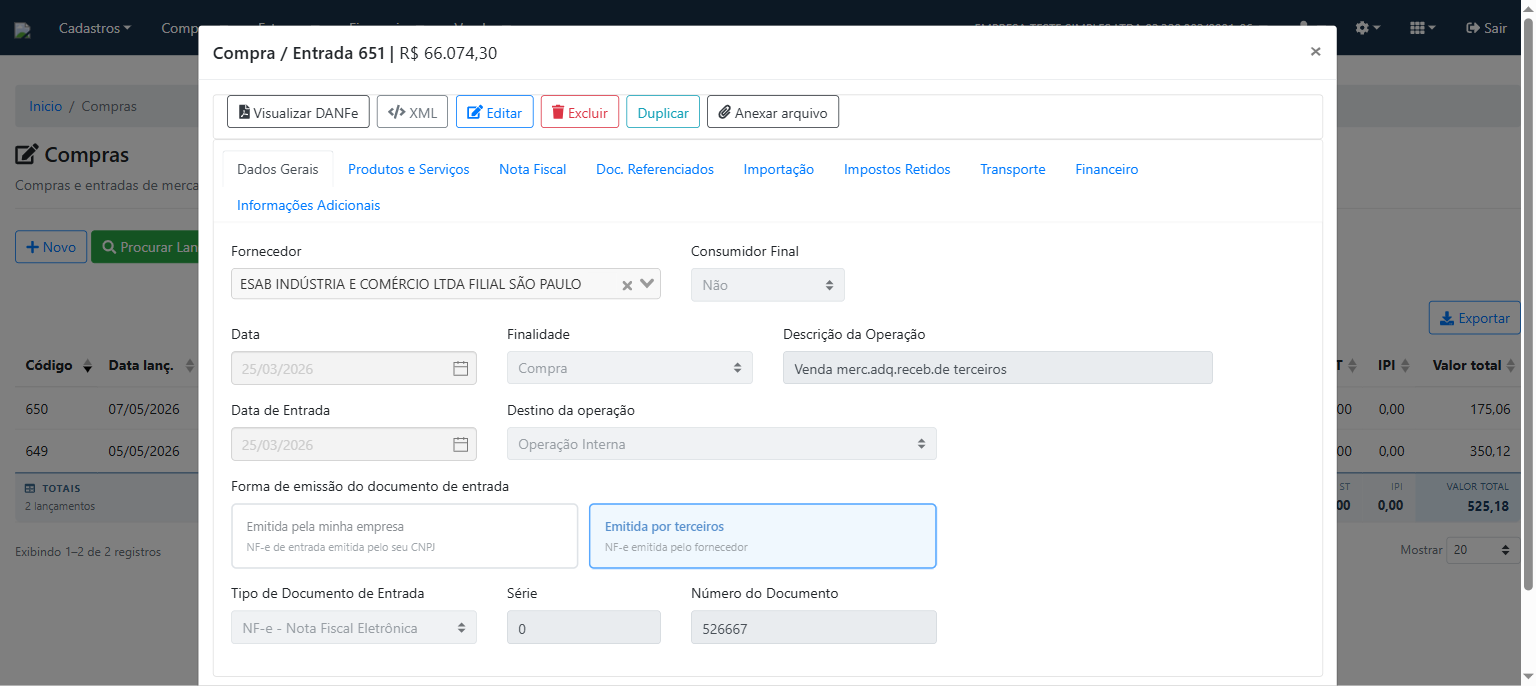Open the Transporte tab
1536x686 pixels.
click(x=1012, y=169)
